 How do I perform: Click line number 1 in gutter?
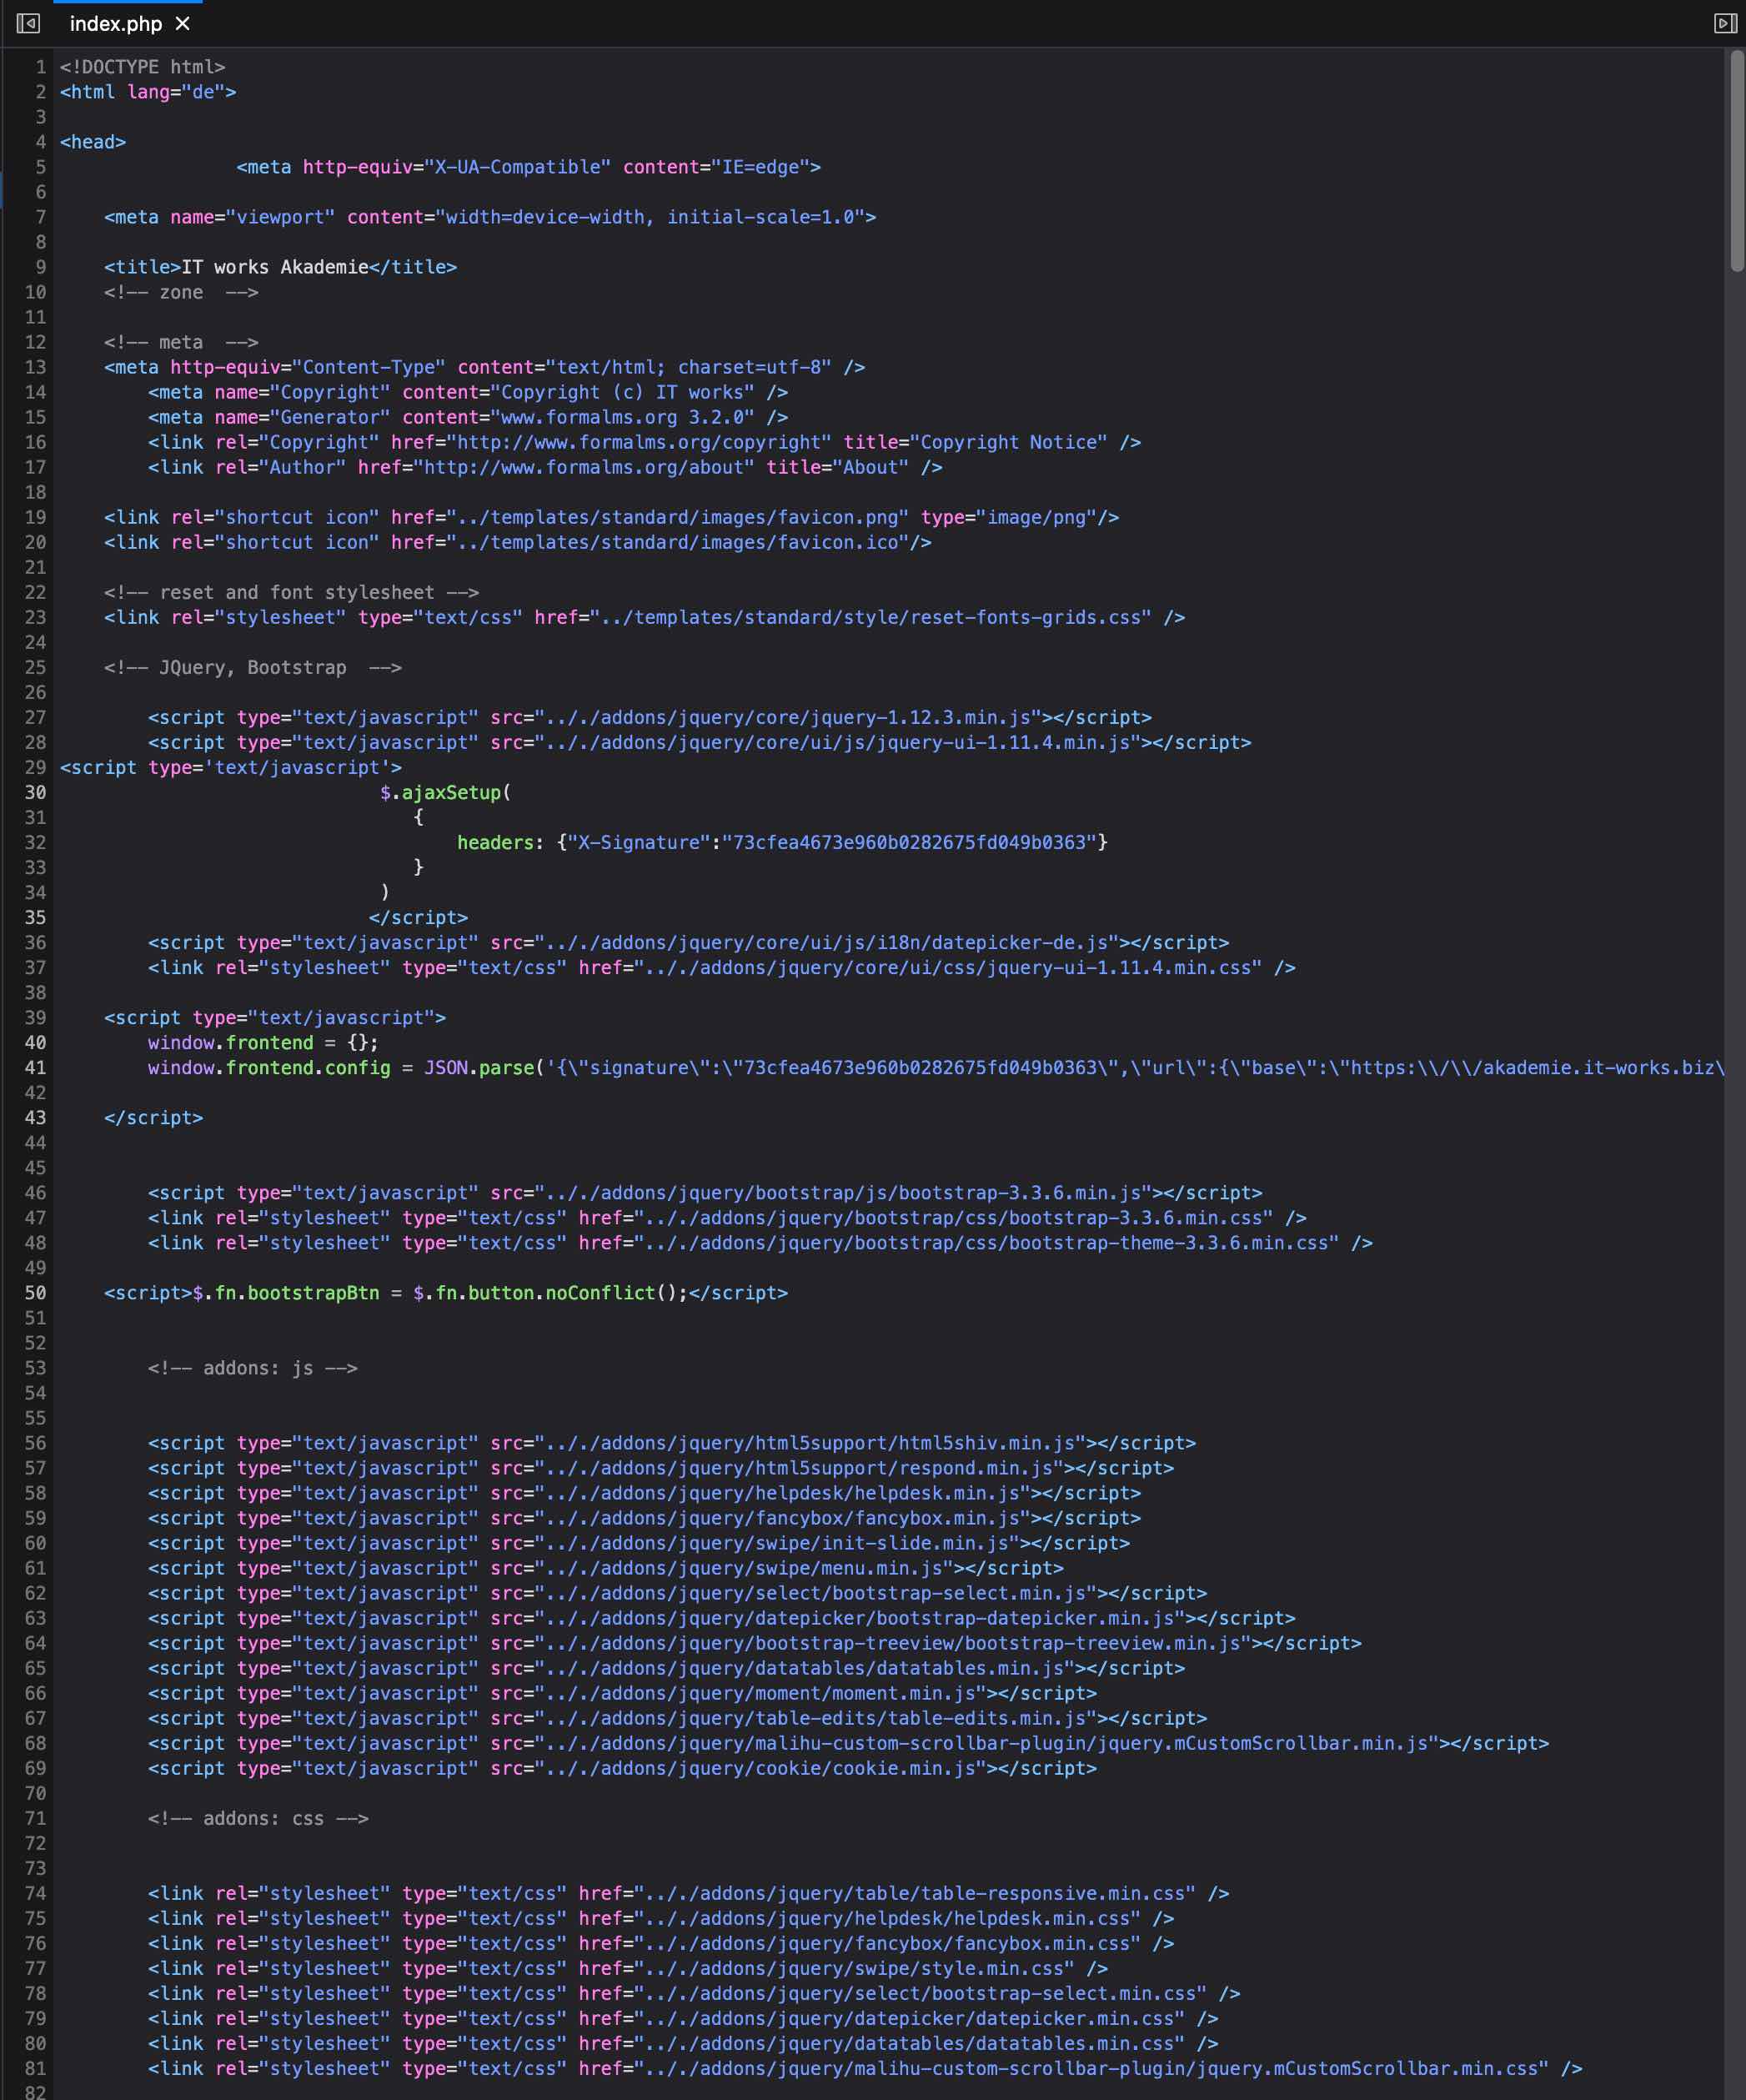[x=40, y=67]
